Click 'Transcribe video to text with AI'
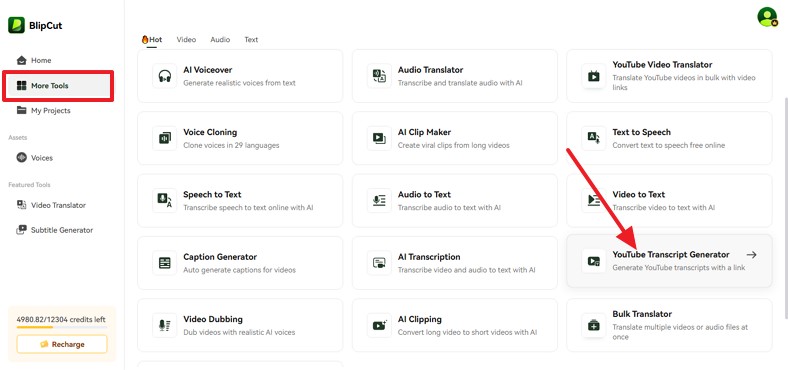This screenshot has height=370, width=788. tap(663, 208)
